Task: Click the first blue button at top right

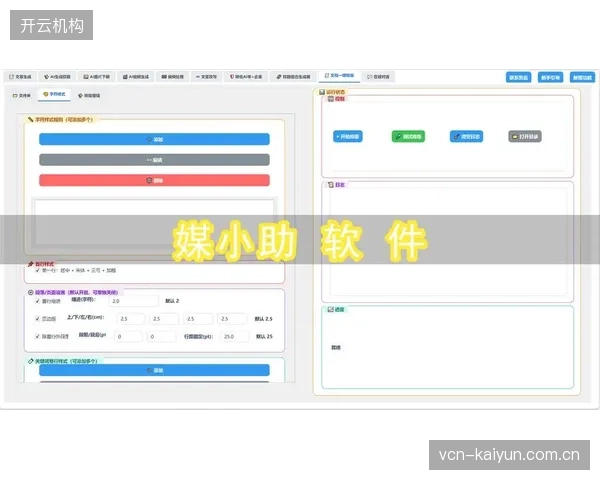Action: tap(519, 77)
